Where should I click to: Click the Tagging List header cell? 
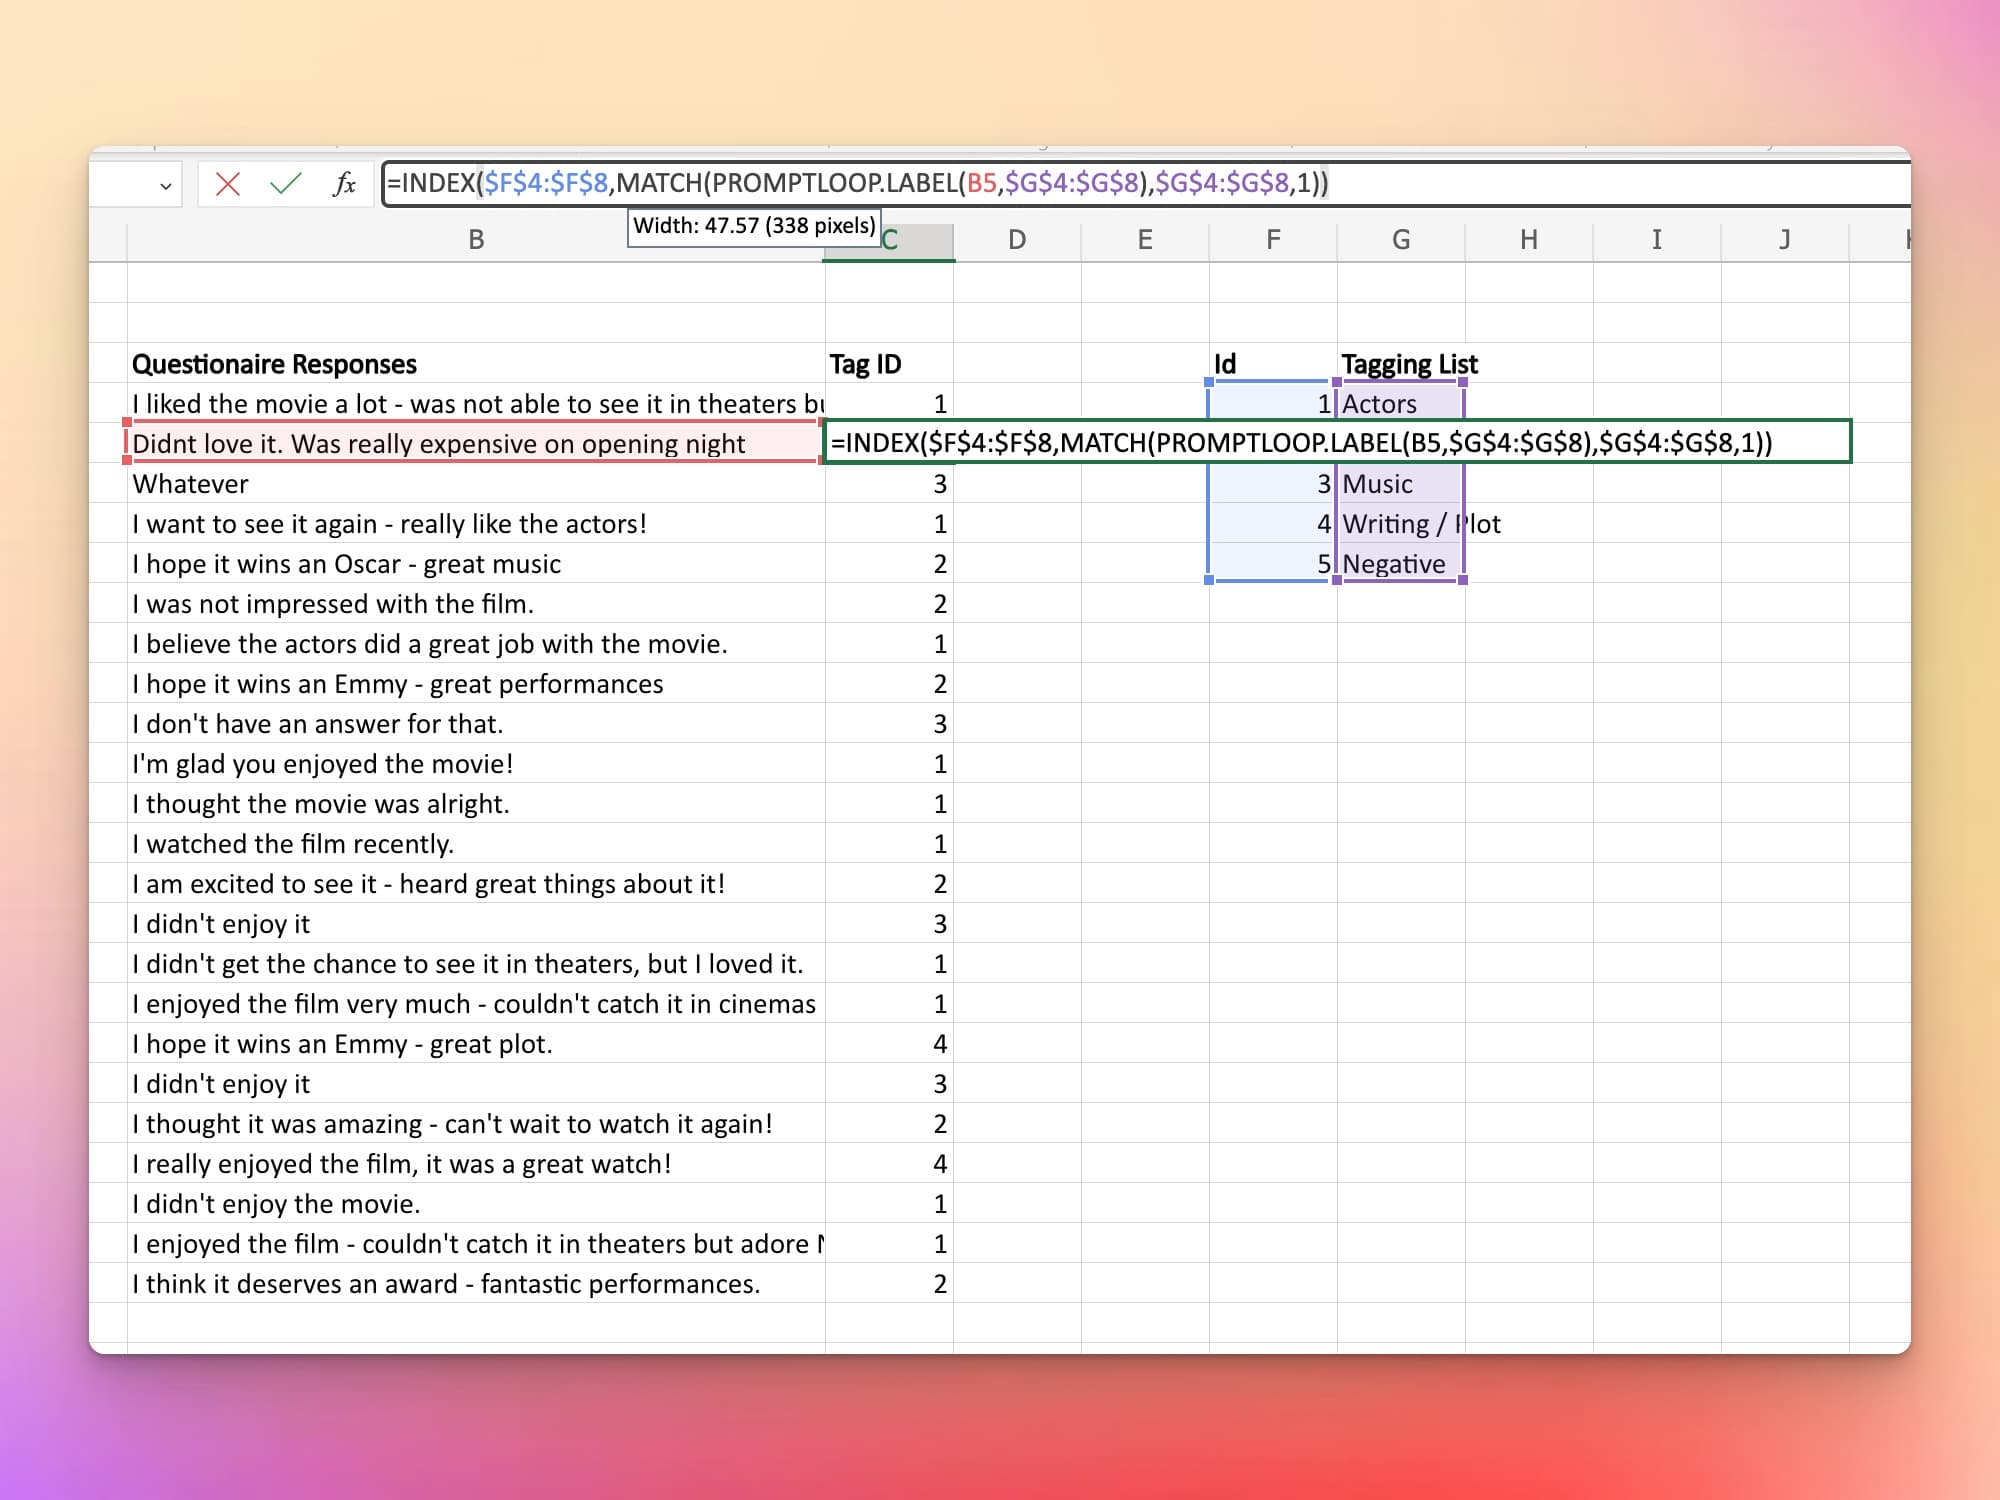click(x=1409, y=364)
